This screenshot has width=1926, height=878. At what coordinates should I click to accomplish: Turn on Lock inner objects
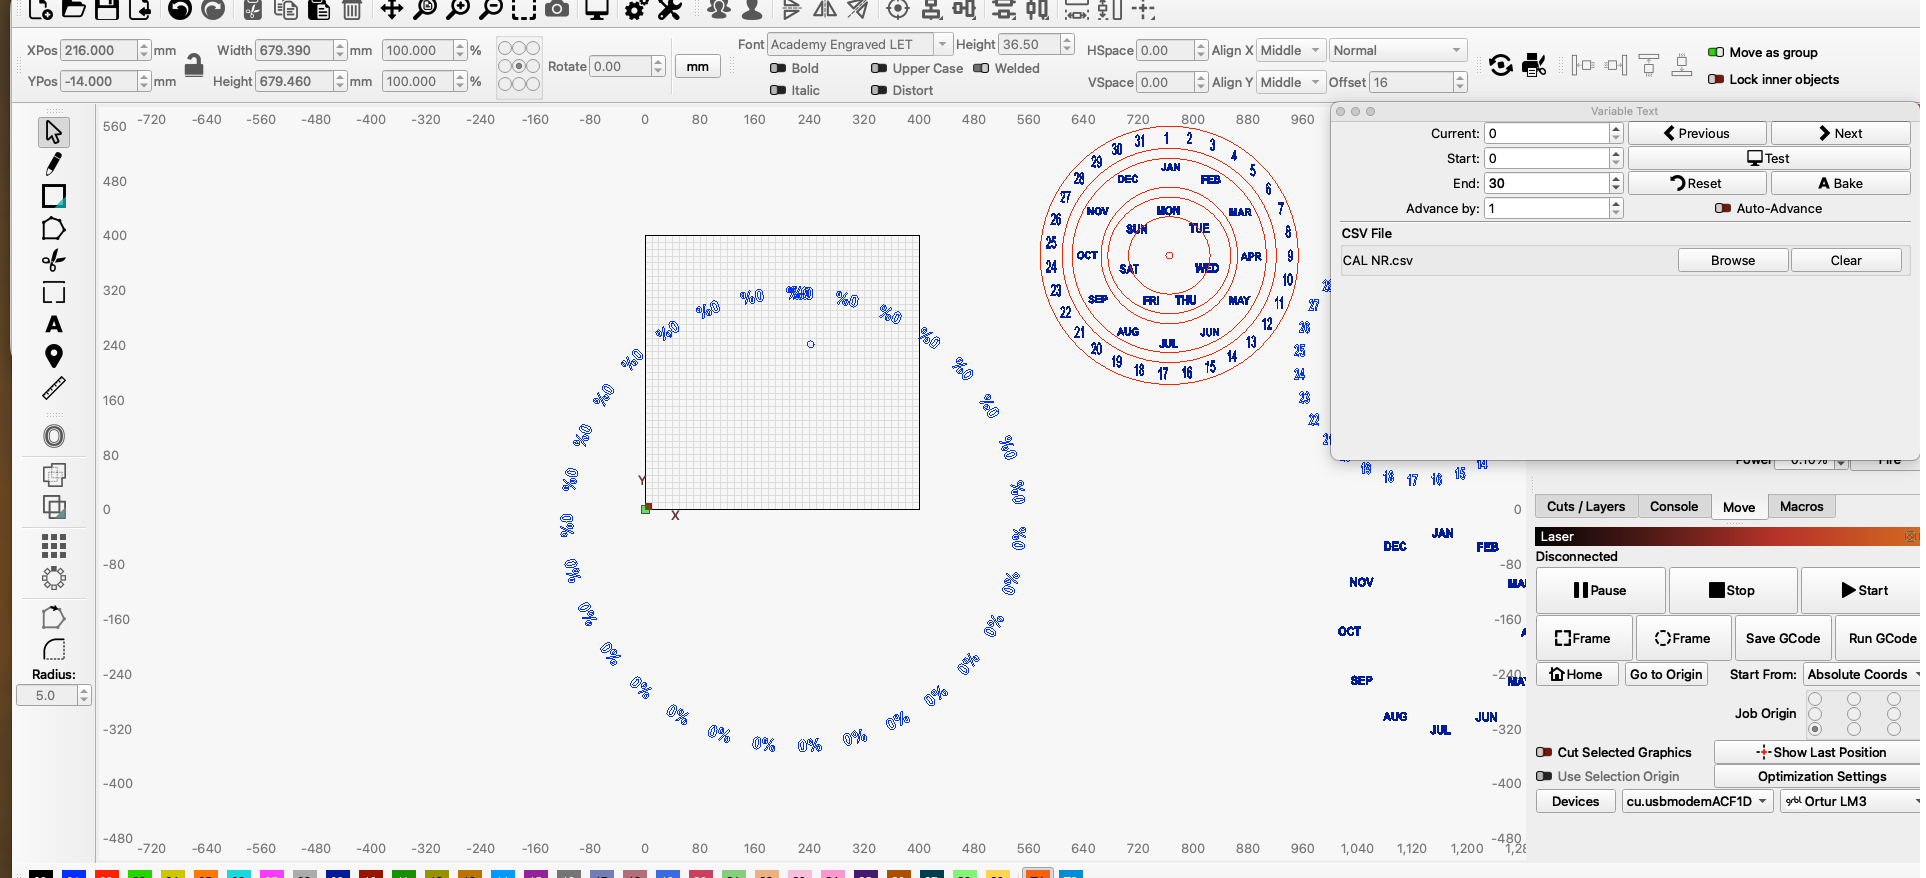pos(1716,79)
